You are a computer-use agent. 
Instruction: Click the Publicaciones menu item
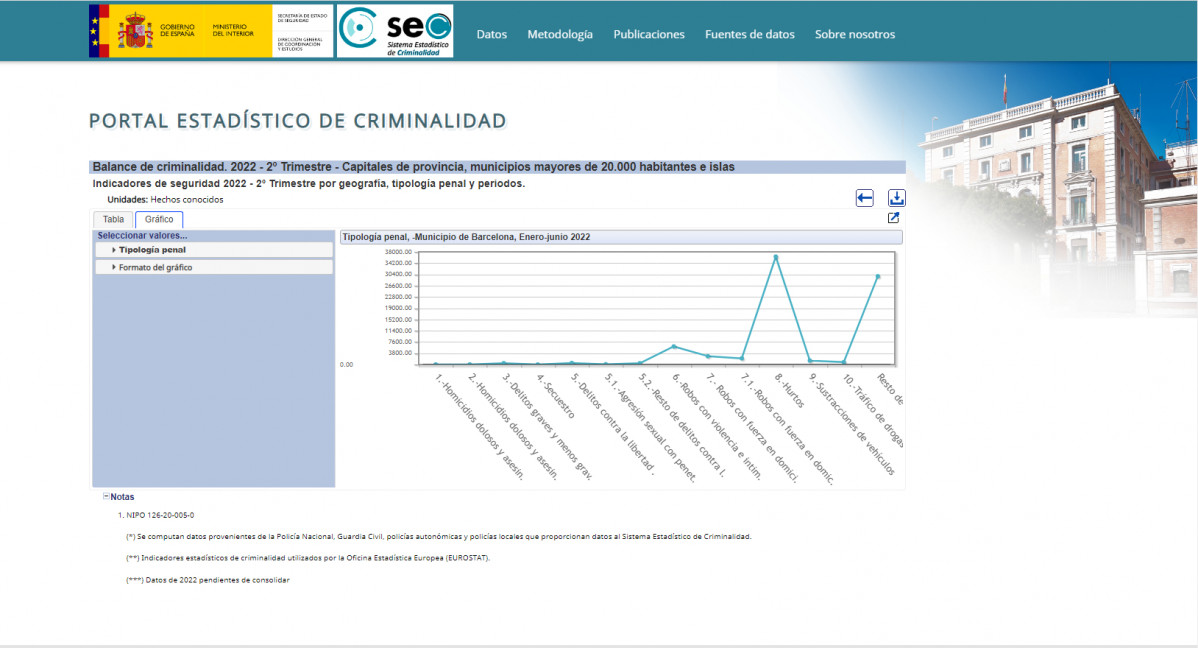click(x=648, y=33)
